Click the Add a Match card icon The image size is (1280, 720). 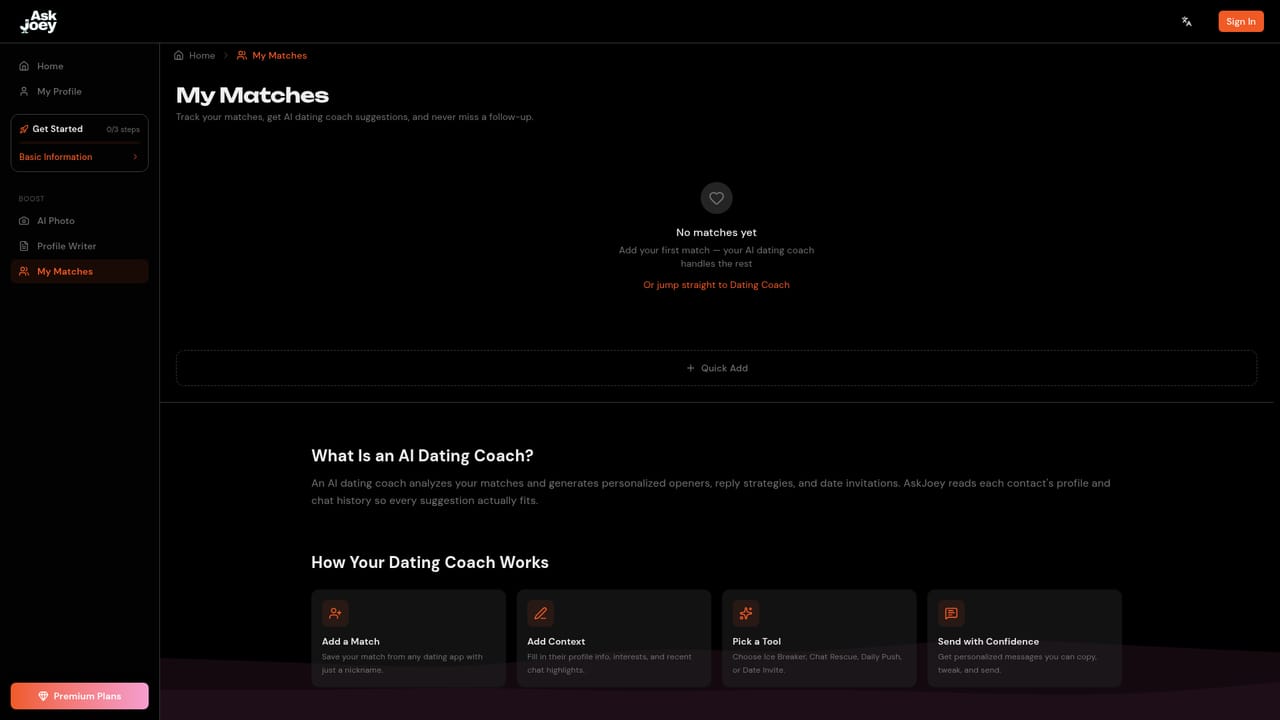pos(335,613)
